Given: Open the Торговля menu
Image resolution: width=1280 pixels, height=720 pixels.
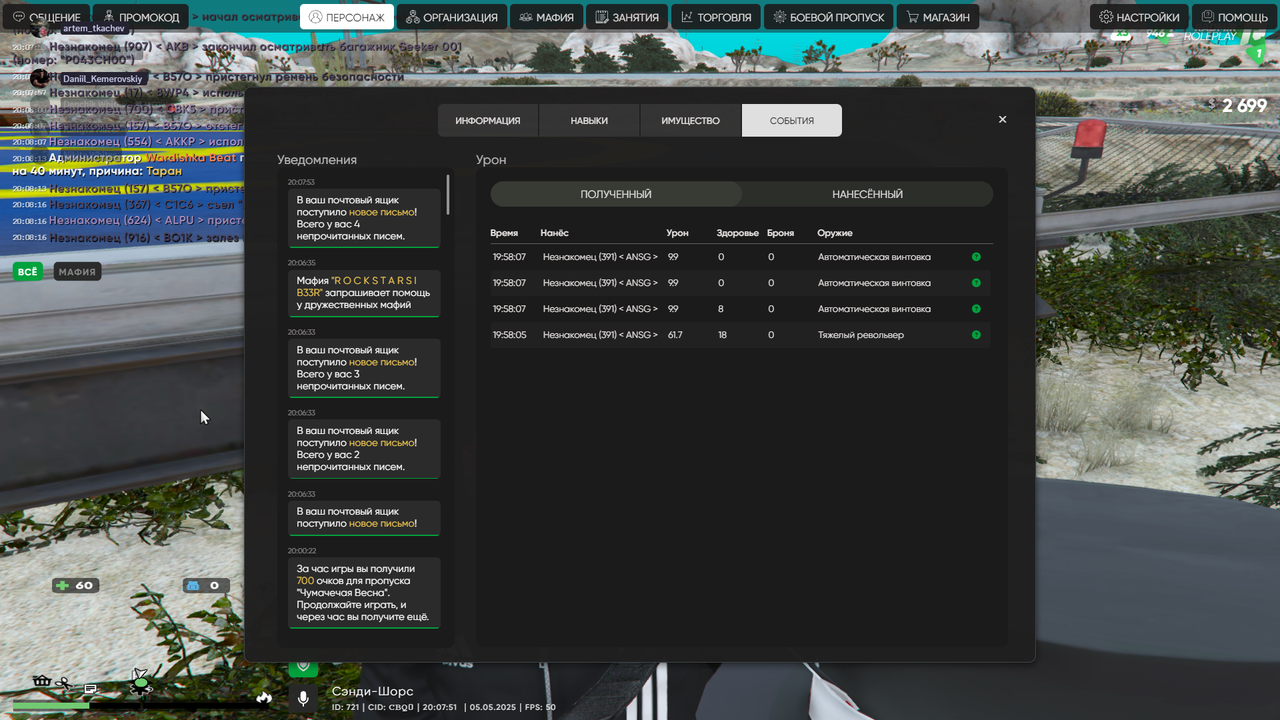Looking at the screenshot, I should 716,17.
